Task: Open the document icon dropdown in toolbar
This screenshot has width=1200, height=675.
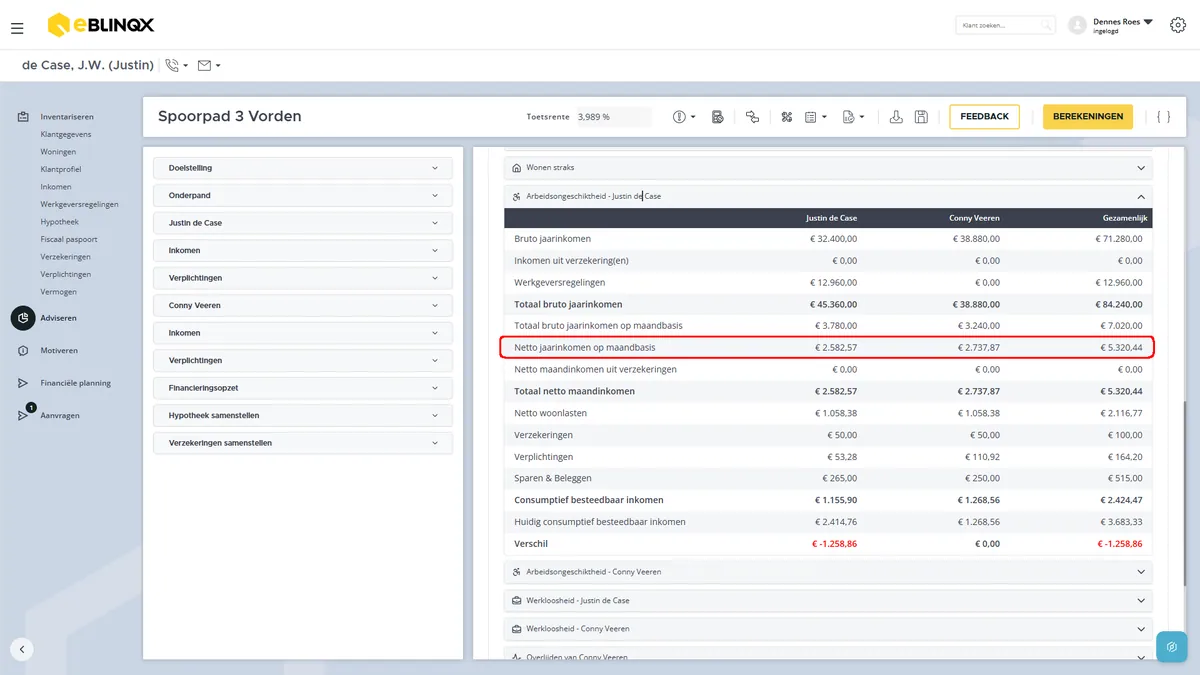Action: (853, 117)
